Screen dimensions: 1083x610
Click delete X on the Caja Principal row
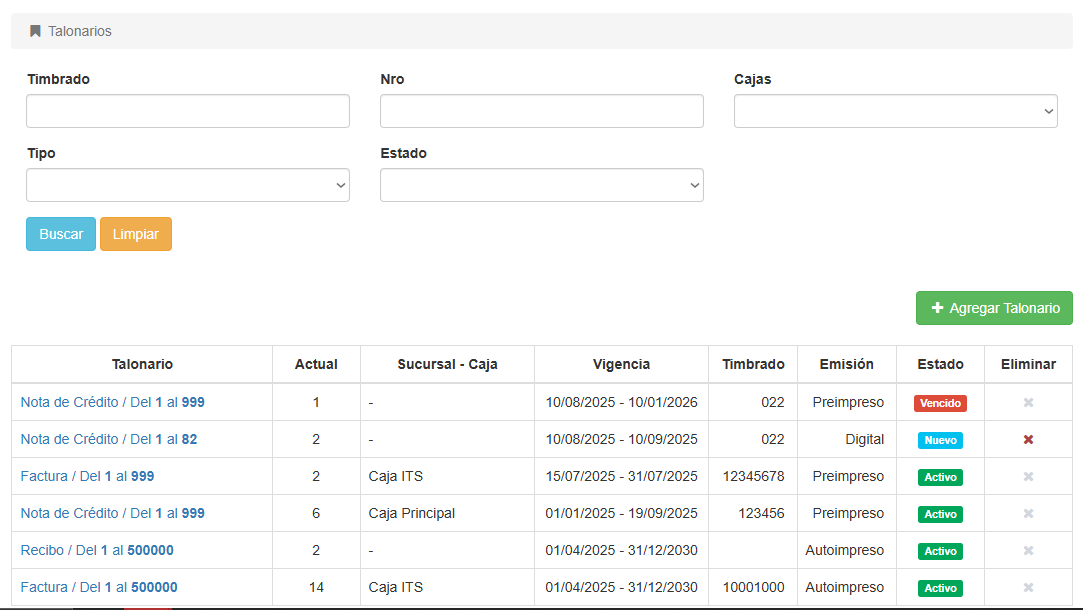pos(1028,514)
